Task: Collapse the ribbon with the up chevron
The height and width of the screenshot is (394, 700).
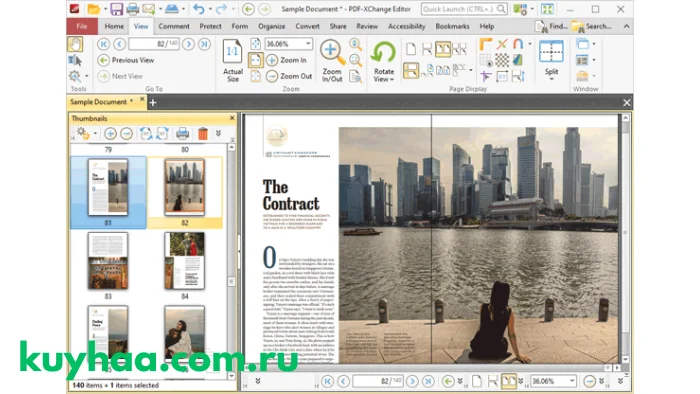Action: tap(626, 26)
